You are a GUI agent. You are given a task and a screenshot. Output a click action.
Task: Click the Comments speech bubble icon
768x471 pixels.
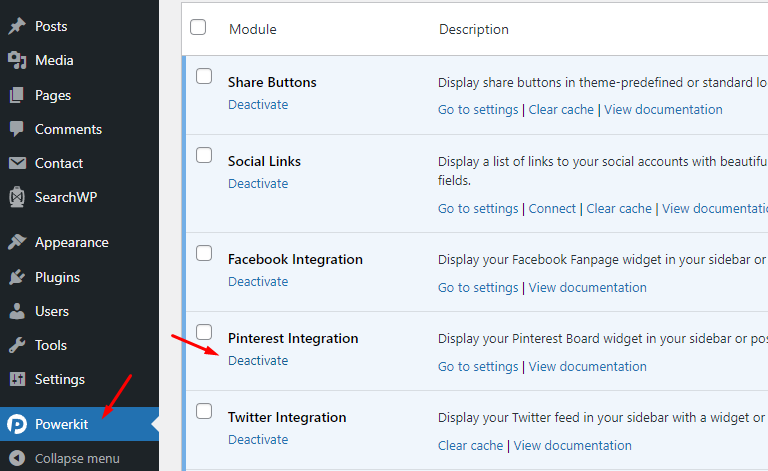17,129
